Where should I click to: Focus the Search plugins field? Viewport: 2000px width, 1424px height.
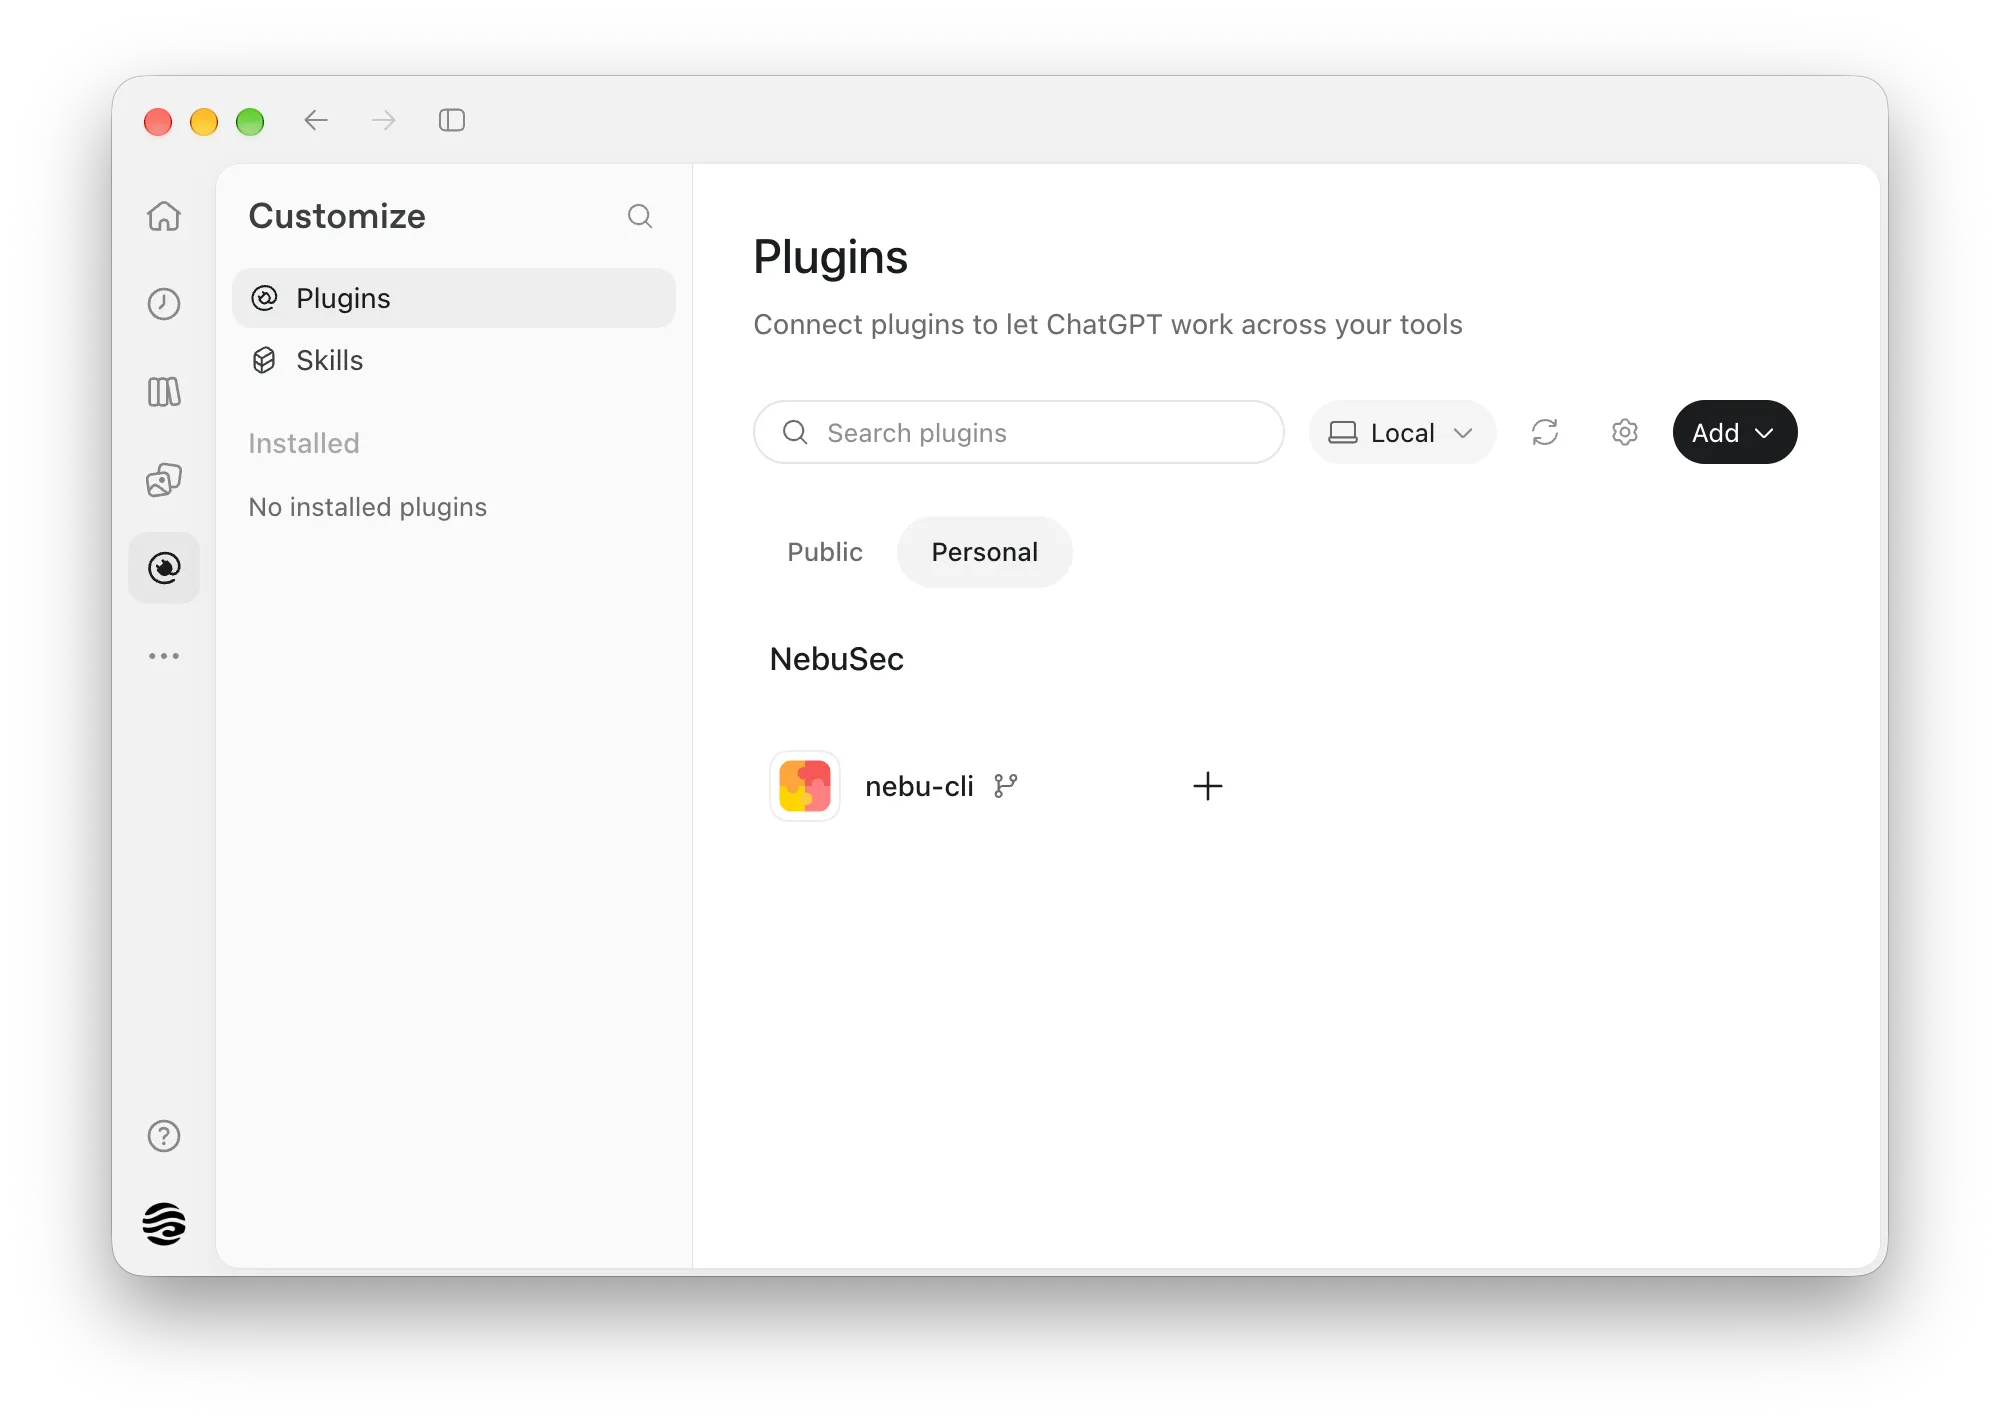click(x=1019, y=432)
